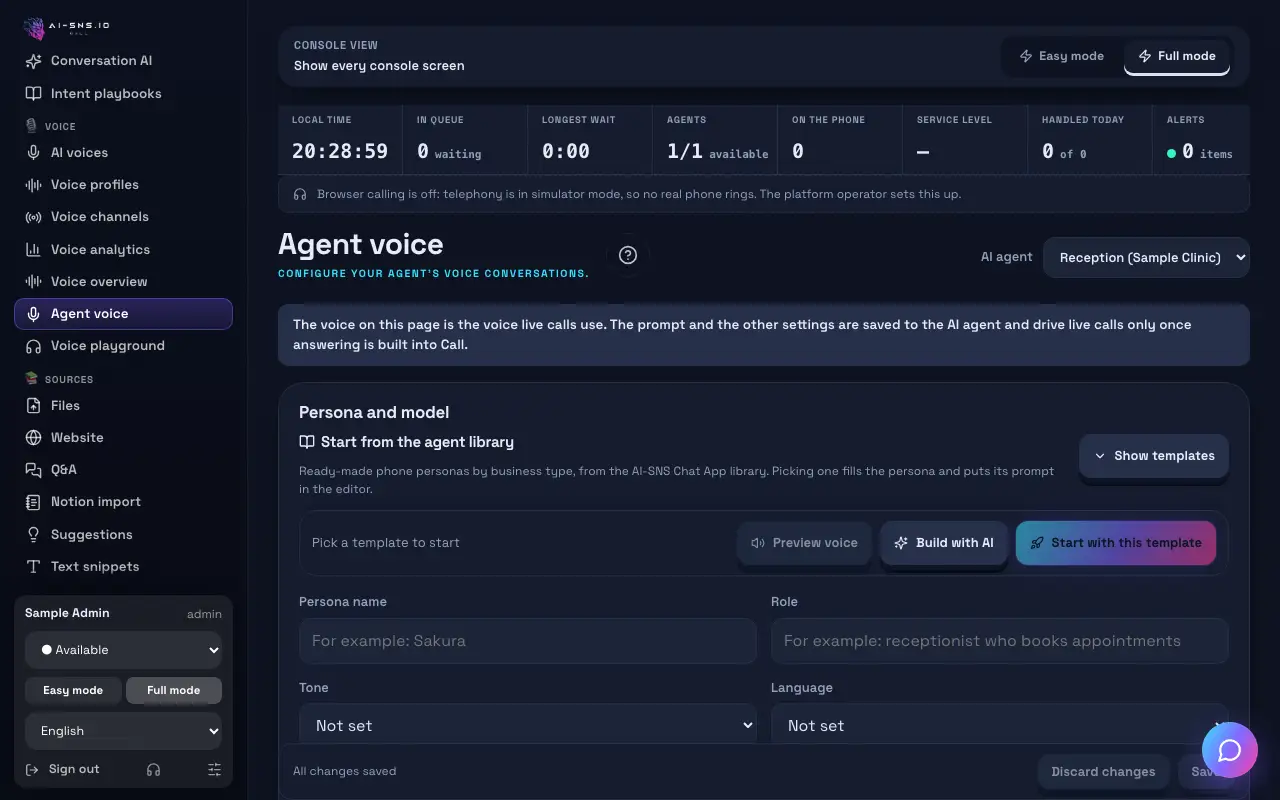
Task: Click the Discard changes button
Action: [x=1104, y=772]
